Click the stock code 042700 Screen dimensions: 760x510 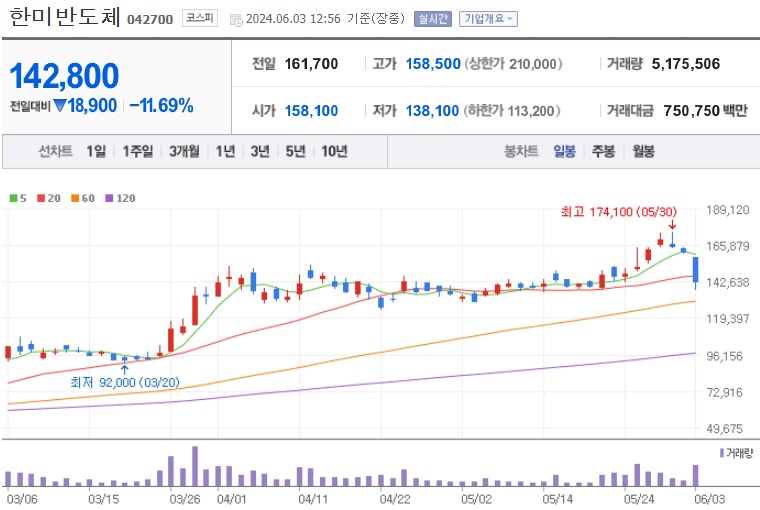pos(150,19)
